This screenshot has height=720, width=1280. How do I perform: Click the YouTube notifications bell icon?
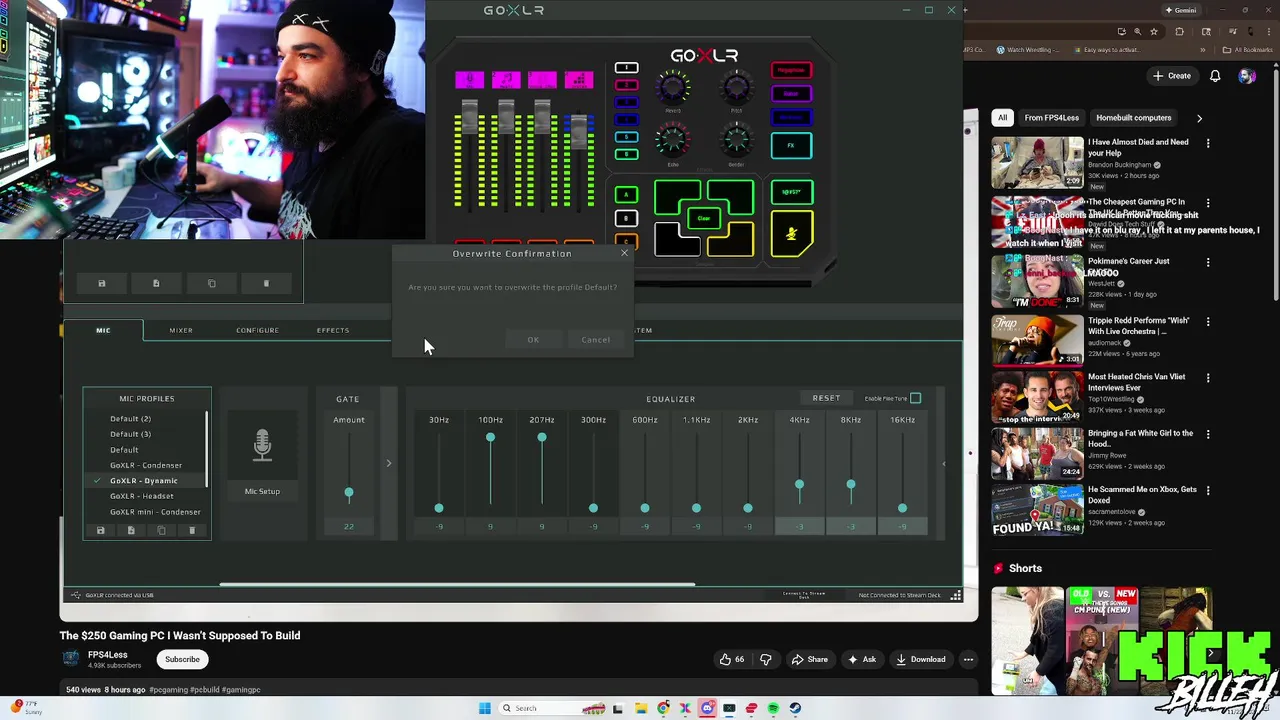click(1215, 76)
